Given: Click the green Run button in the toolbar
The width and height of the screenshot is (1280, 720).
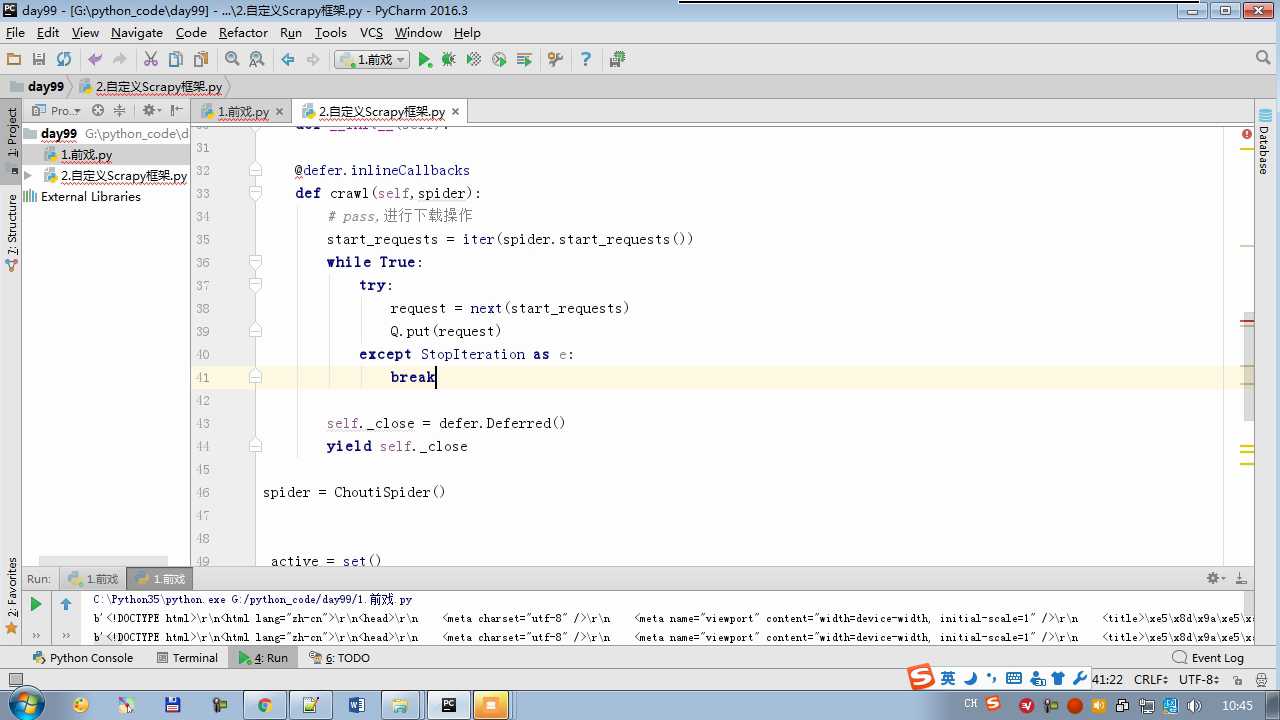Looking at the screenshot, I should coord(425,59).
